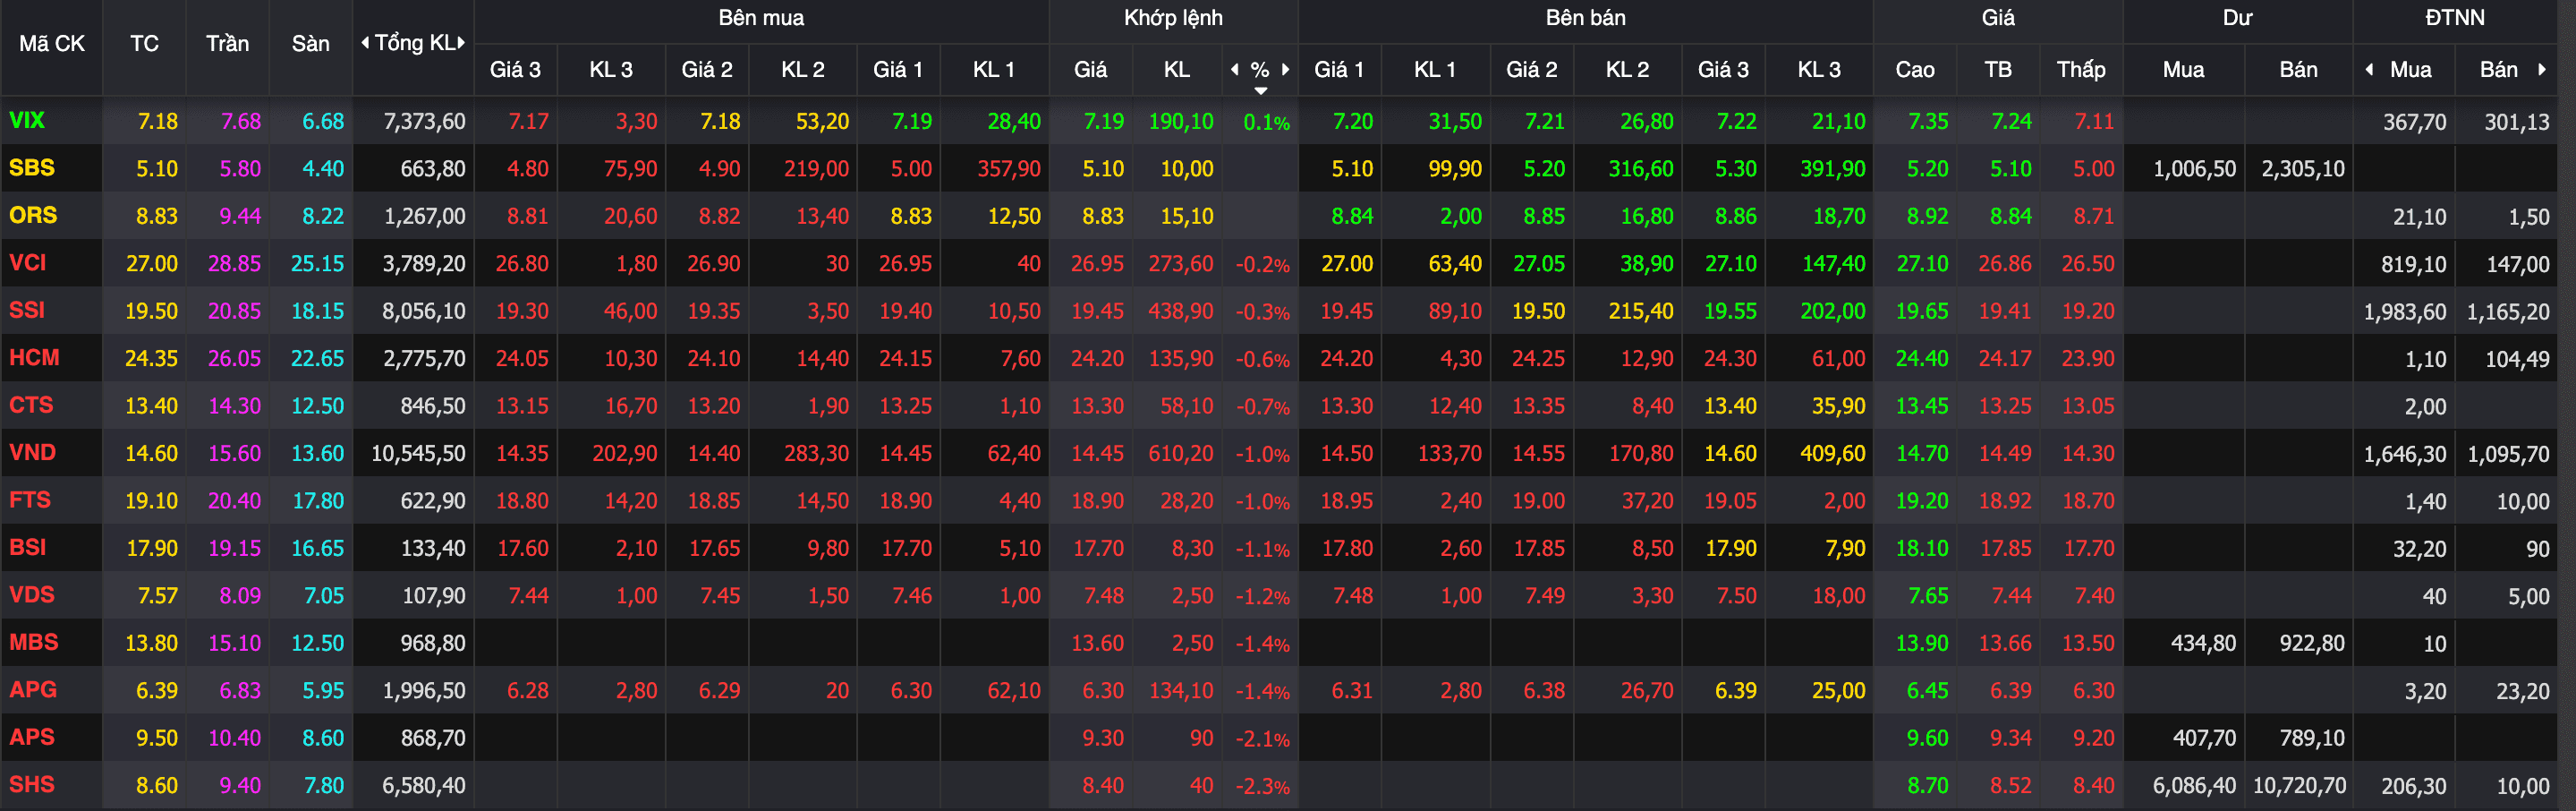Click right arrow after ĐTNN Bán header
Image resolution: width=2576 pixels, height=811 pixels.
(x=2541, y=69)
